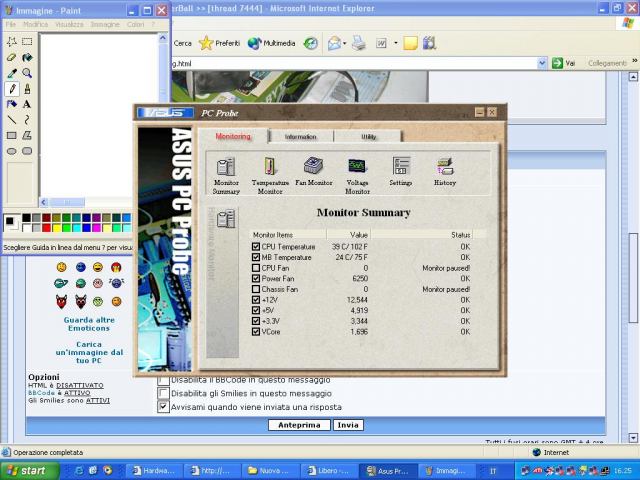Click the Multimedia button in Internet Explorer
The height and width of the screenshot is (480, 640).
tap(271, 43)
